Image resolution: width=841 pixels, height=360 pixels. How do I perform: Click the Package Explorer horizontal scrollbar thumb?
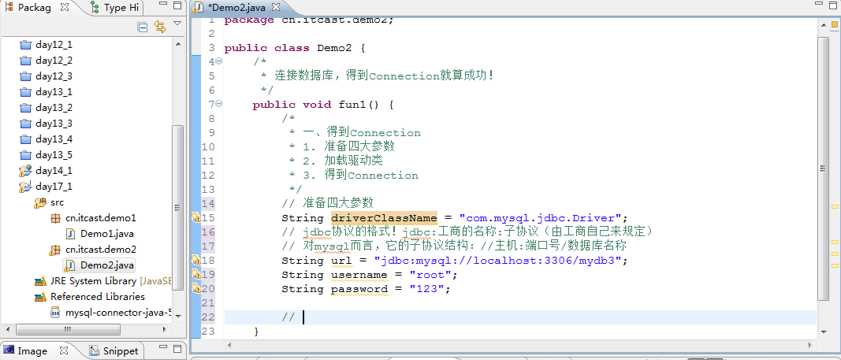(x=68, y=329)
